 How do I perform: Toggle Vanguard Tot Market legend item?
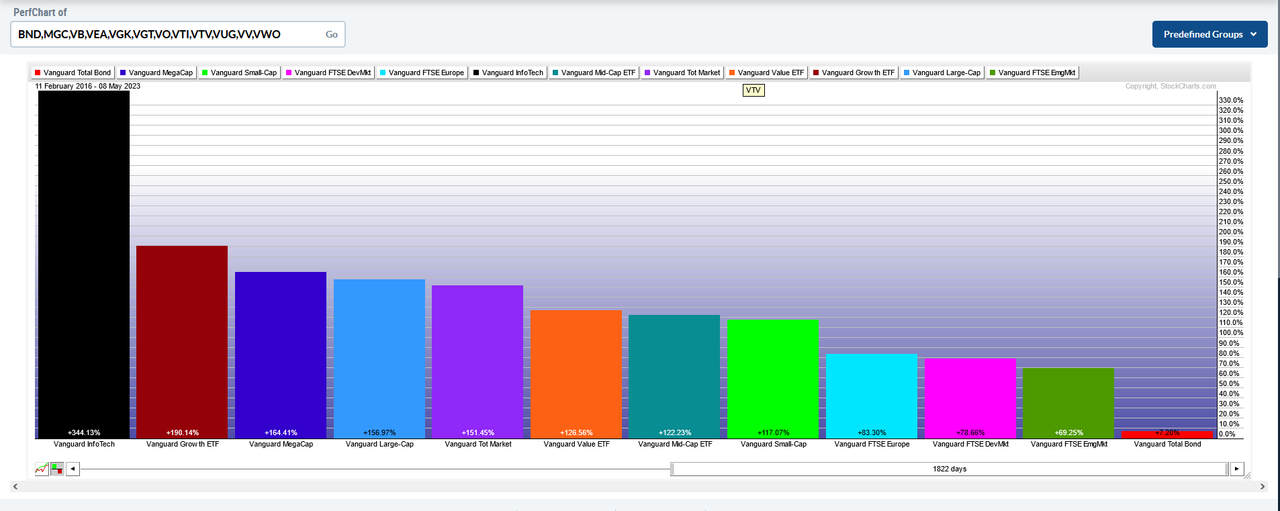coord(683,72)
